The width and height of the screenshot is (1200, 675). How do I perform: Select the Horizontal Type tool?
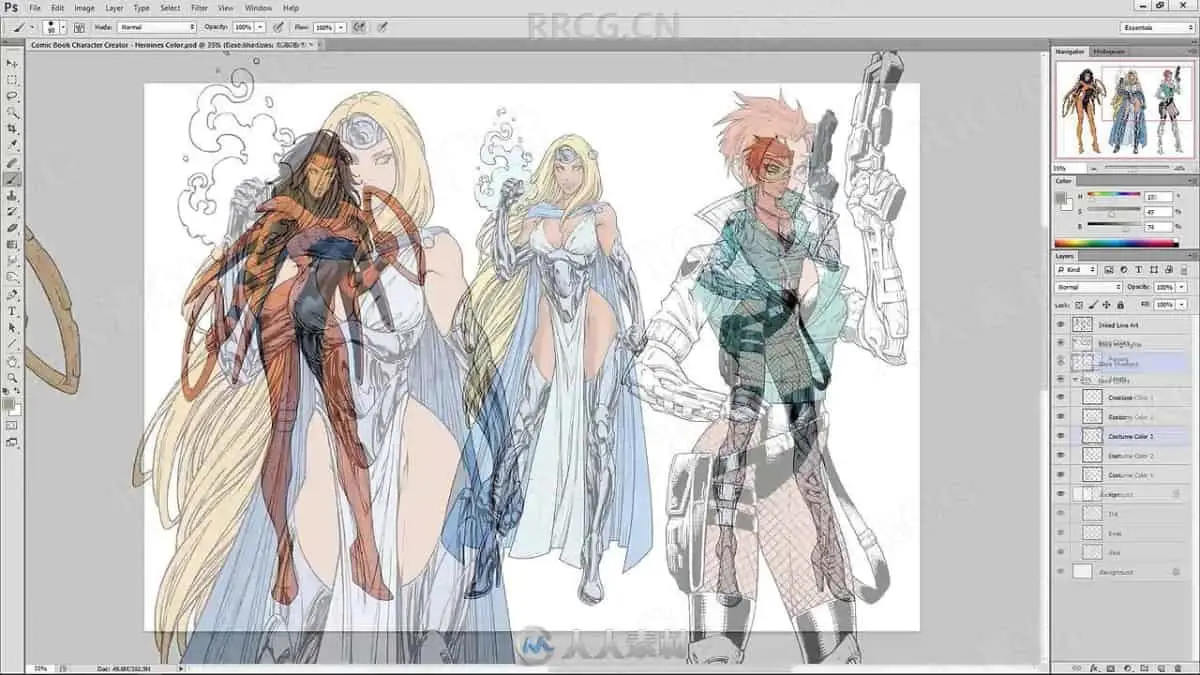(x=12, y=311)
